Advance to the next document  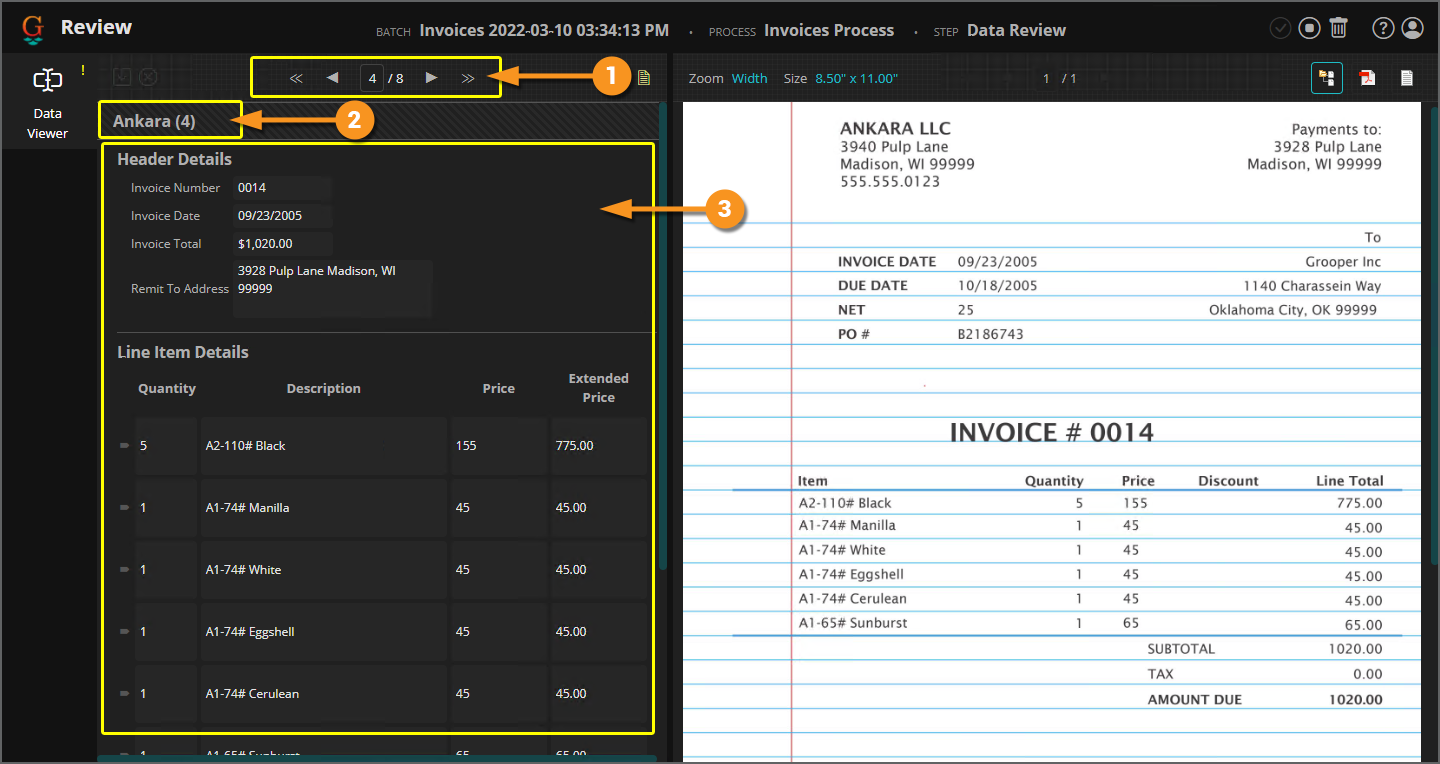[x=431, y=78]
